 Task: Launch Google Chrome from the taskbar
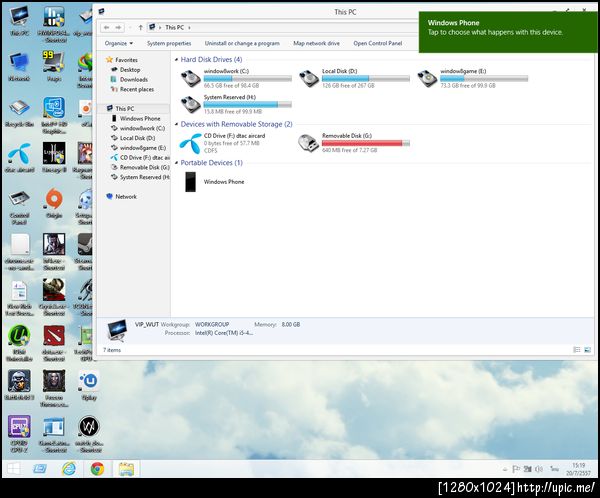[x=97, y=469]
